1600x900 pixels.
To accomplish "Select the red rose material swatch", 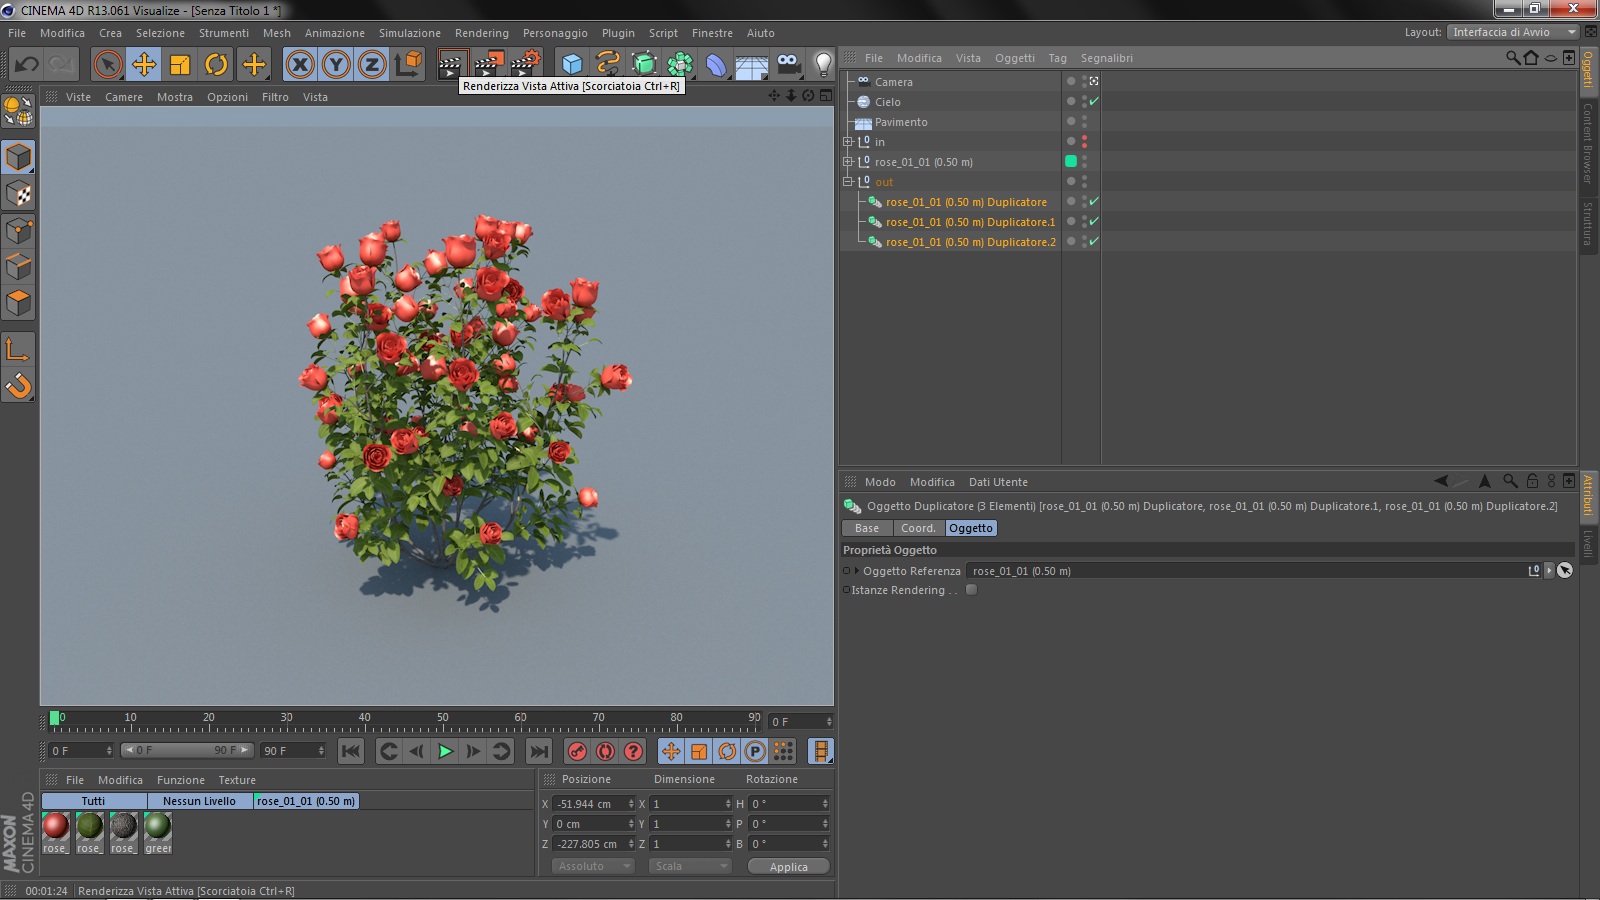I will click(56, 827).
